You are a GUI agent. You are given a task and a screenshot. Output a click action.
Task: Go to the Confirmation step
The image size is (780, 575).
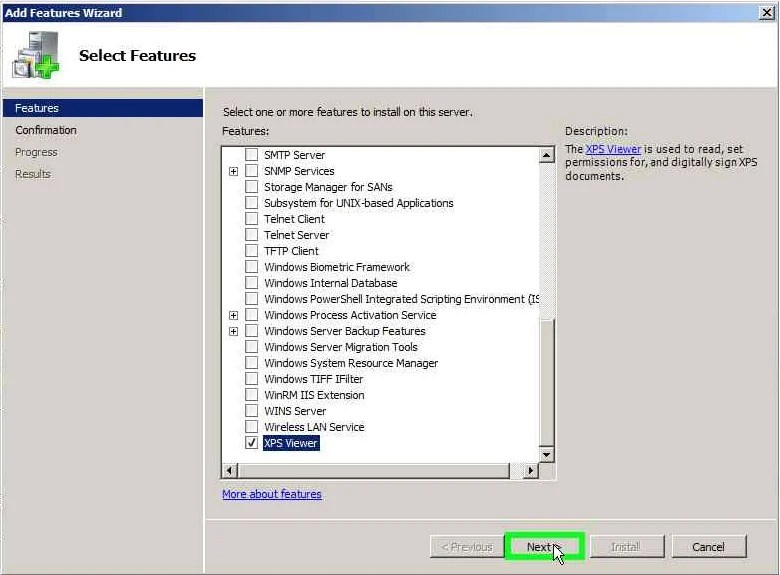coord(46,130)
